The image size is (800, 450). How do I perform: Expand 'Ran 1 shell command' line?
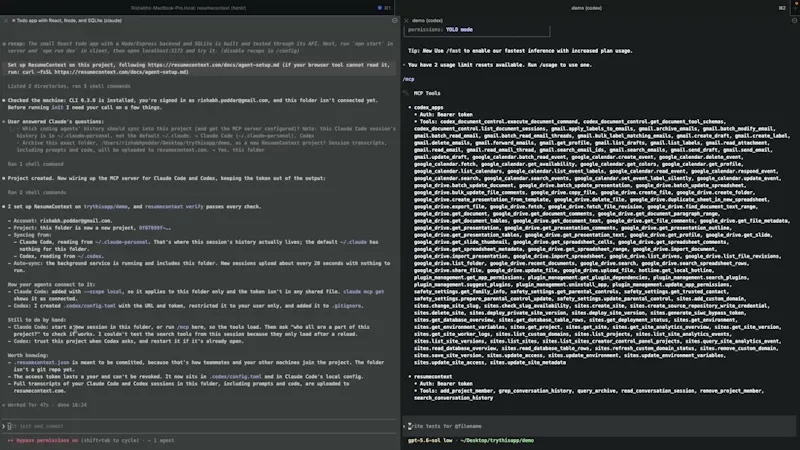pyautogui.click(x=35, y=164)
